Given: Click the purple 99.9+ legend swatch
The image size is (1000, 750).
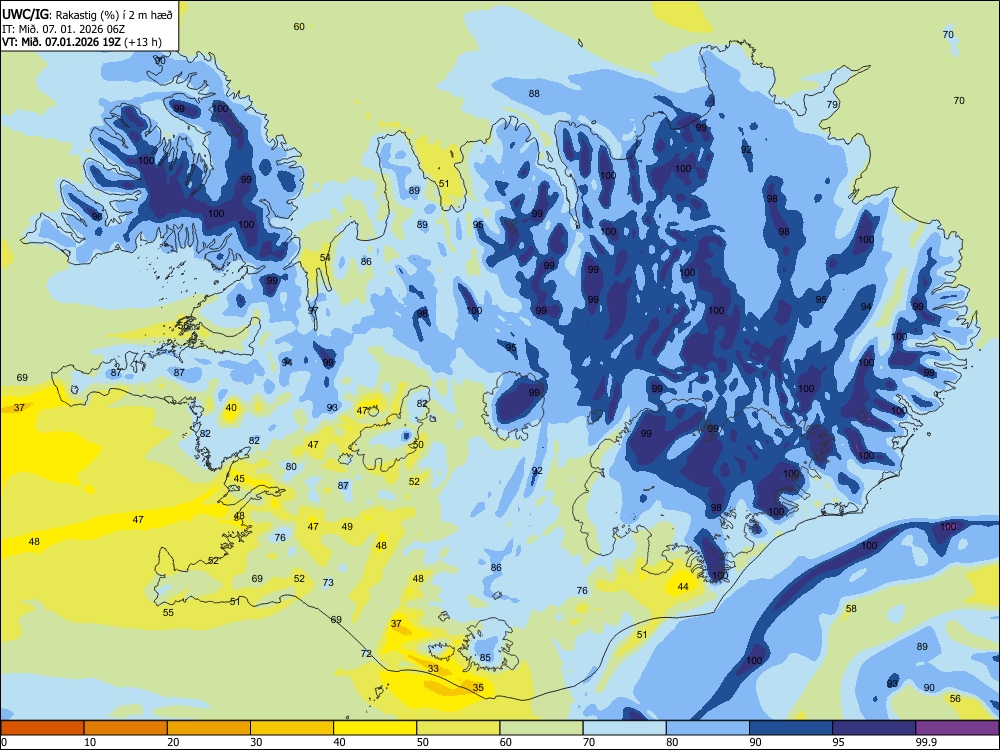Looking at the screenshot, I should 957,728.
